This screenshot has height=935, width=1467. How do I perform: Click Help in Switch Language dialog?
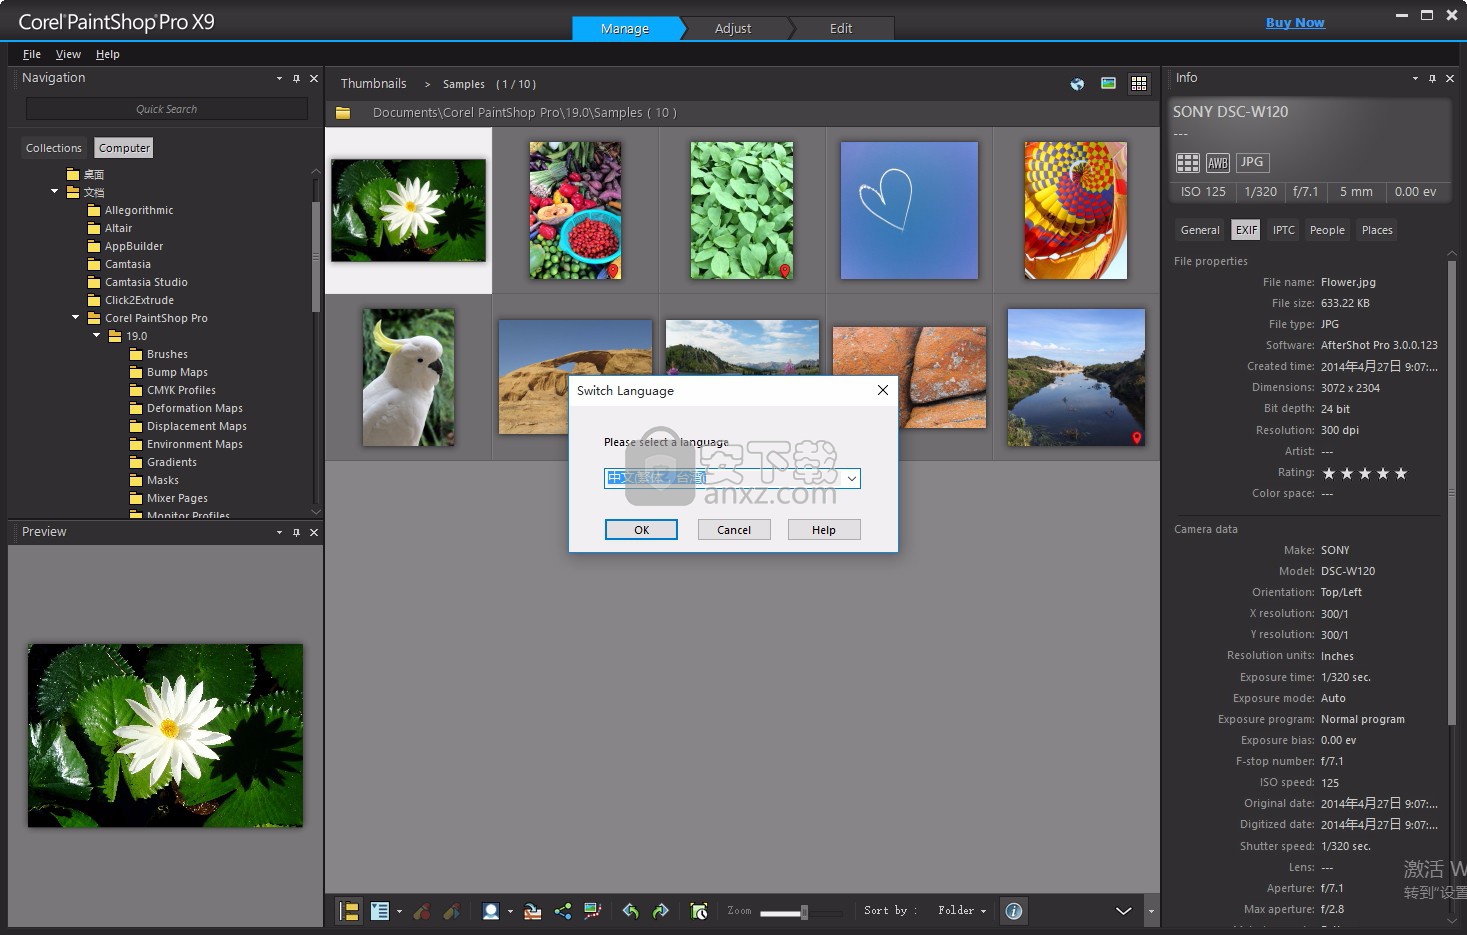(x=824, y=530)
